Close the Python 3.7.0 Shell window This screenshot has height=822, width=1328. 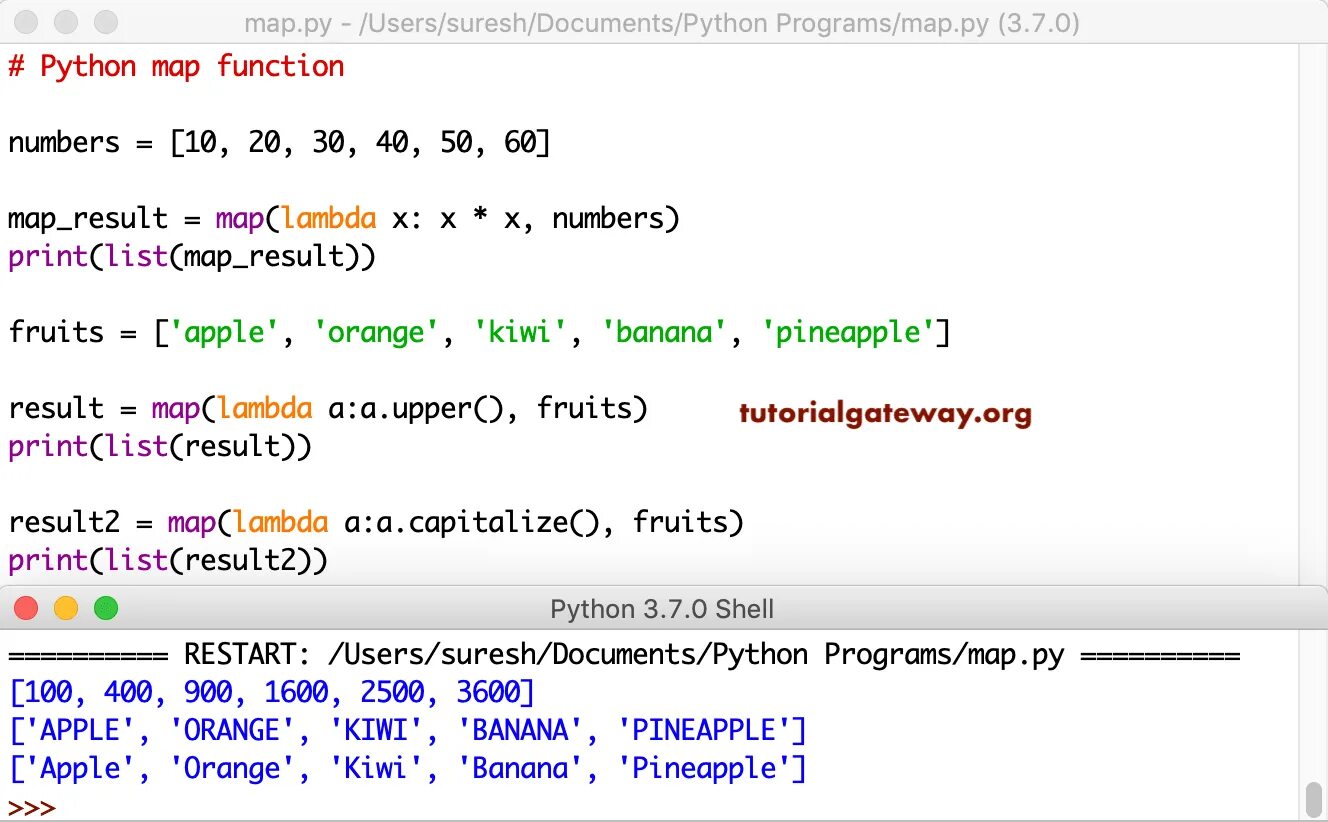click(26, 608)
